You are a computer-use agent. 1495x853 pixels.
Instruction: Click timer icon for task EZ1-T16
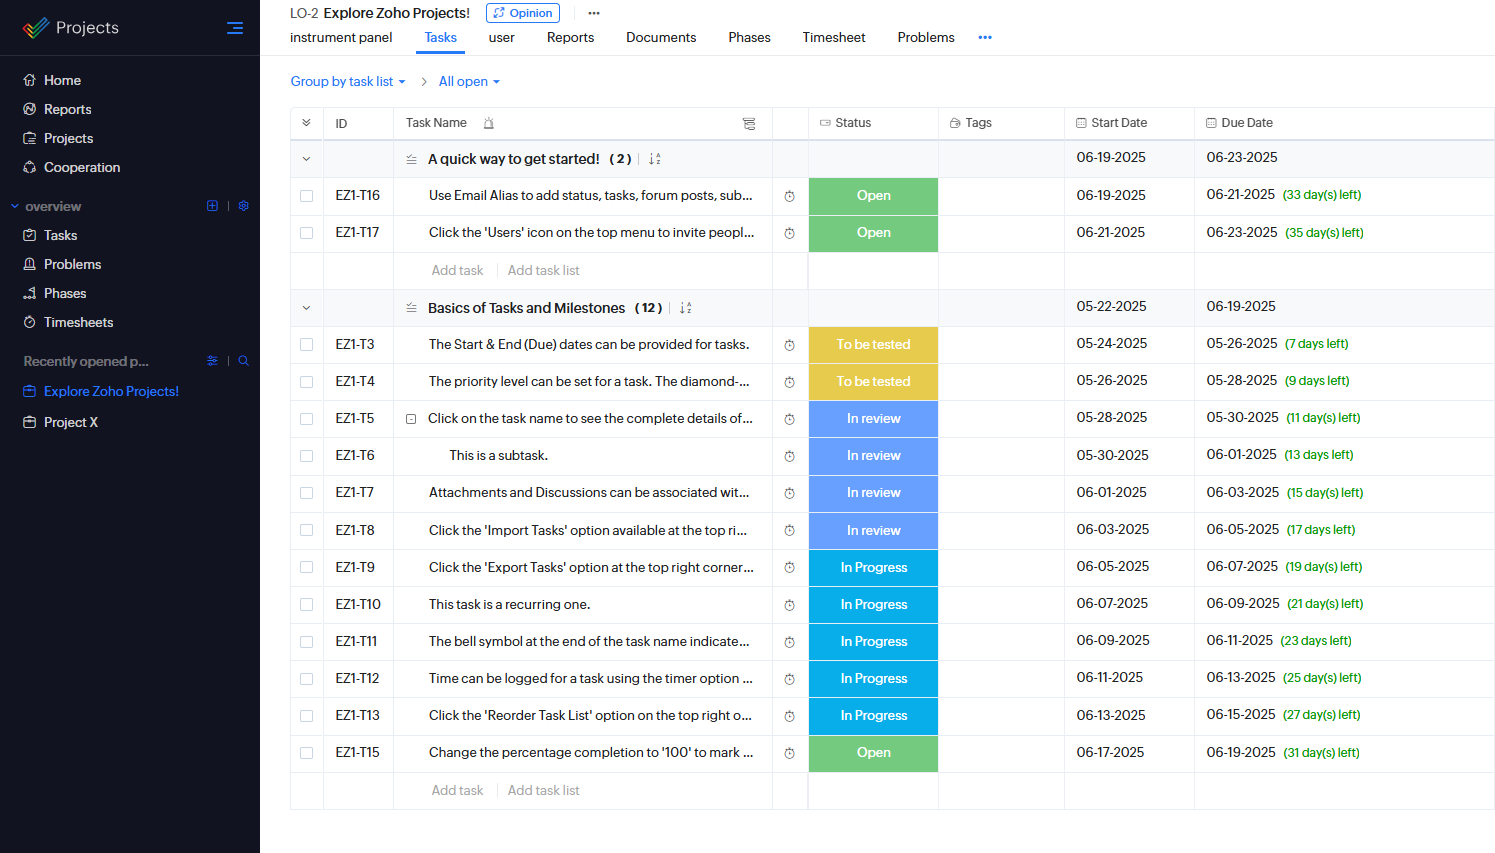click(x=790, y=196)
